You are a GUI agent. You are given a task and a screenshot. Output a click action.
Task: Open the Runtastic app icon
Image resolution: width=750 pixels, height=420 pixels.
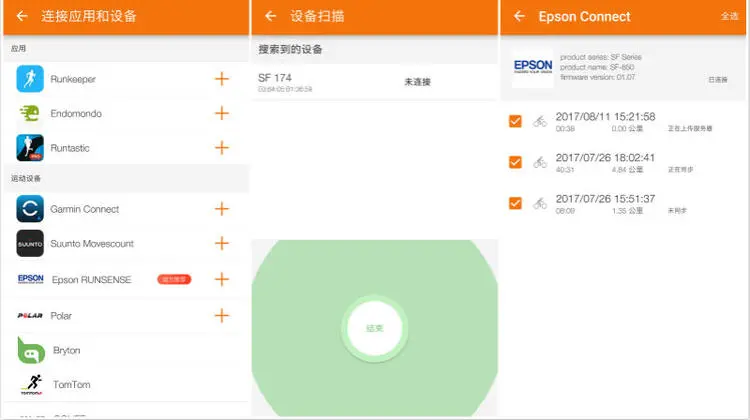[30, 148]
